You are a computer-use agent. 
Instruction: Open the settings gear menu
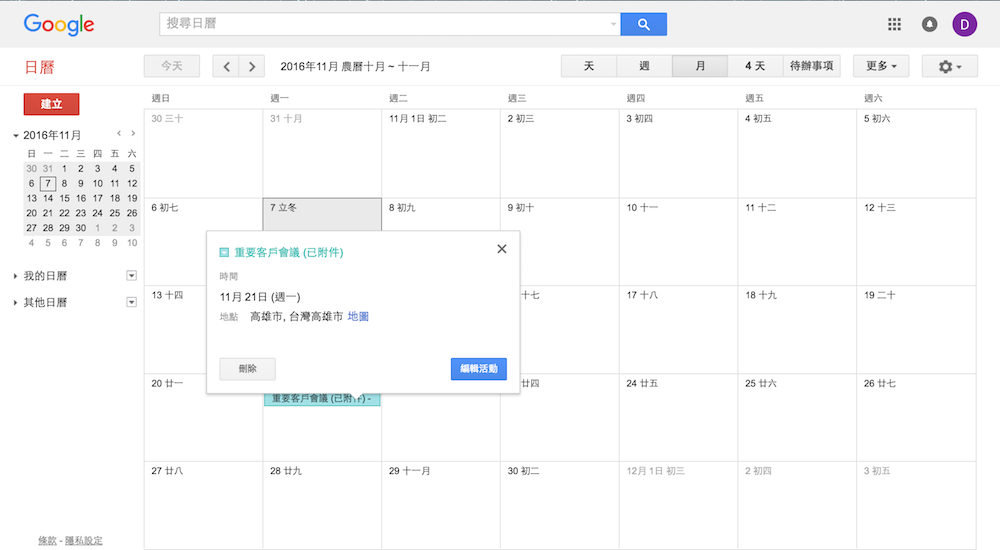[x=950, y=67]
